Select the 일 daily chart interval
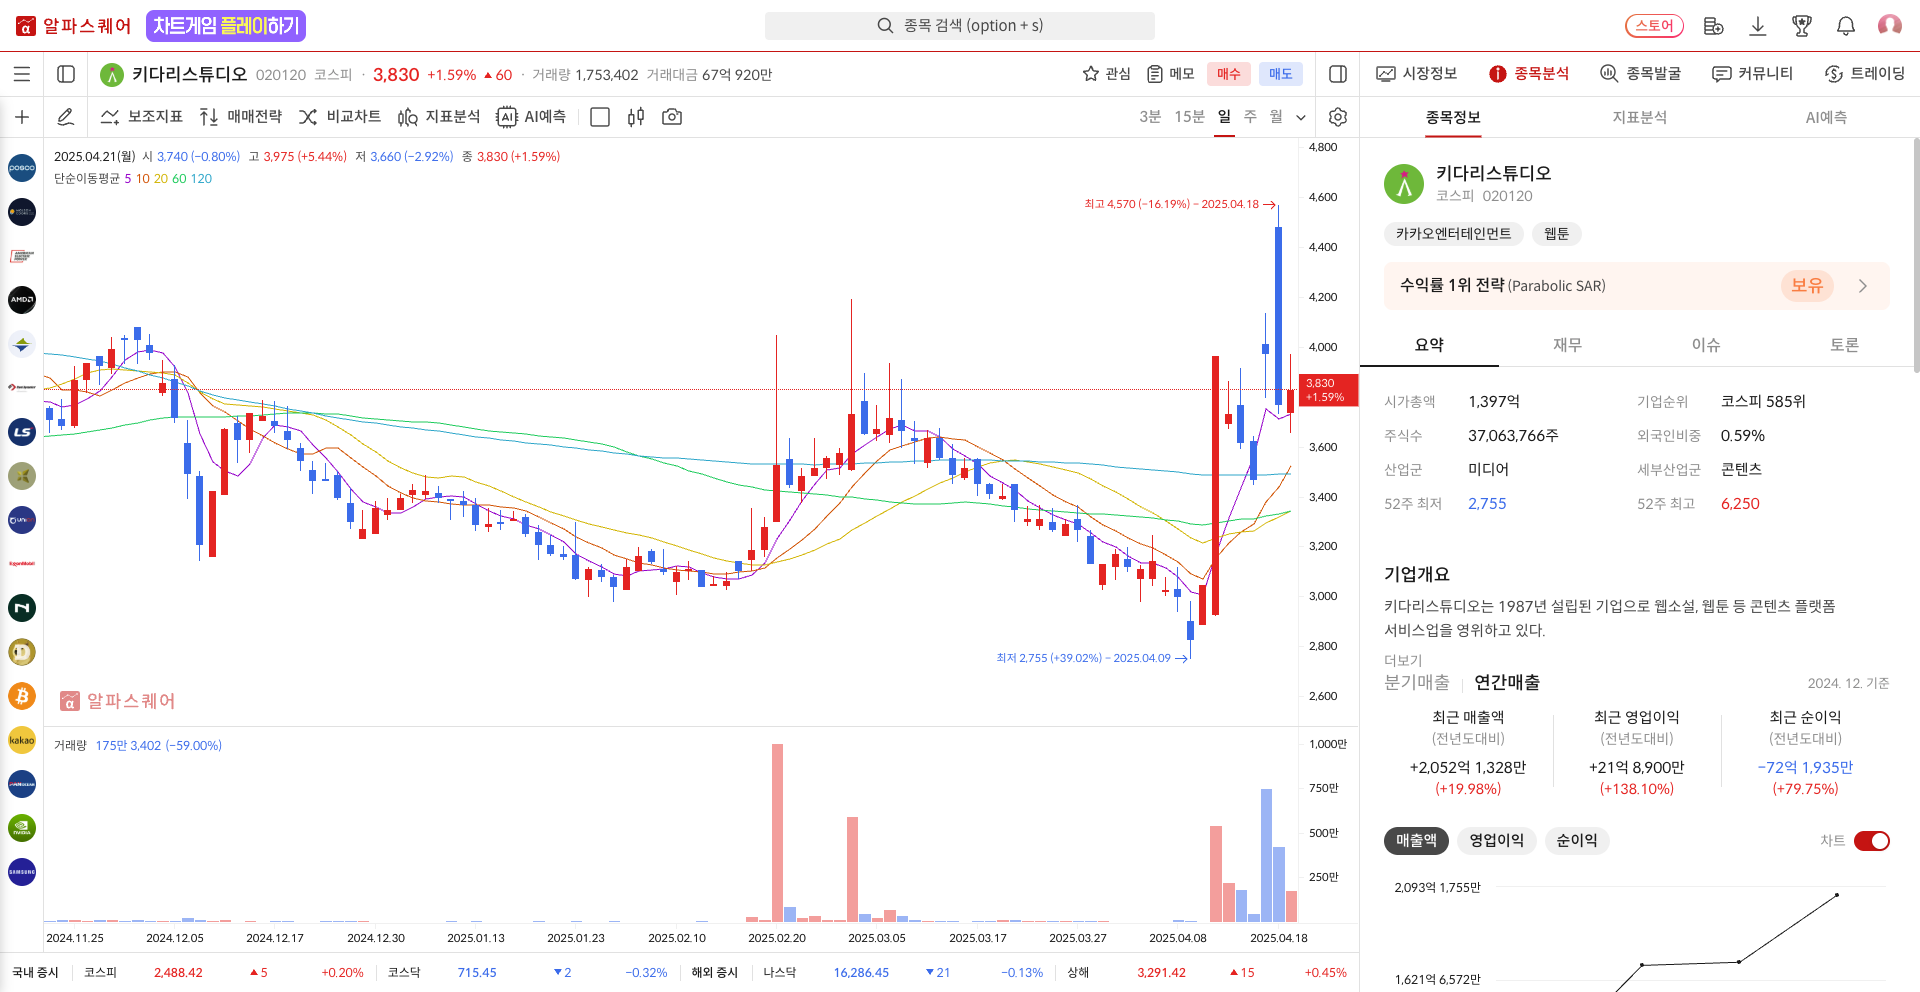The height and width of the screenshot is (992, 1920). coord(1224,117)
